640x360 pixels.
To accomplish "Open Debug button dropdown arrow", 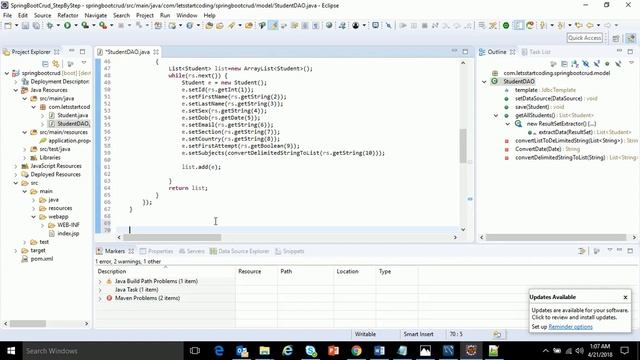I will coord(58,26).
